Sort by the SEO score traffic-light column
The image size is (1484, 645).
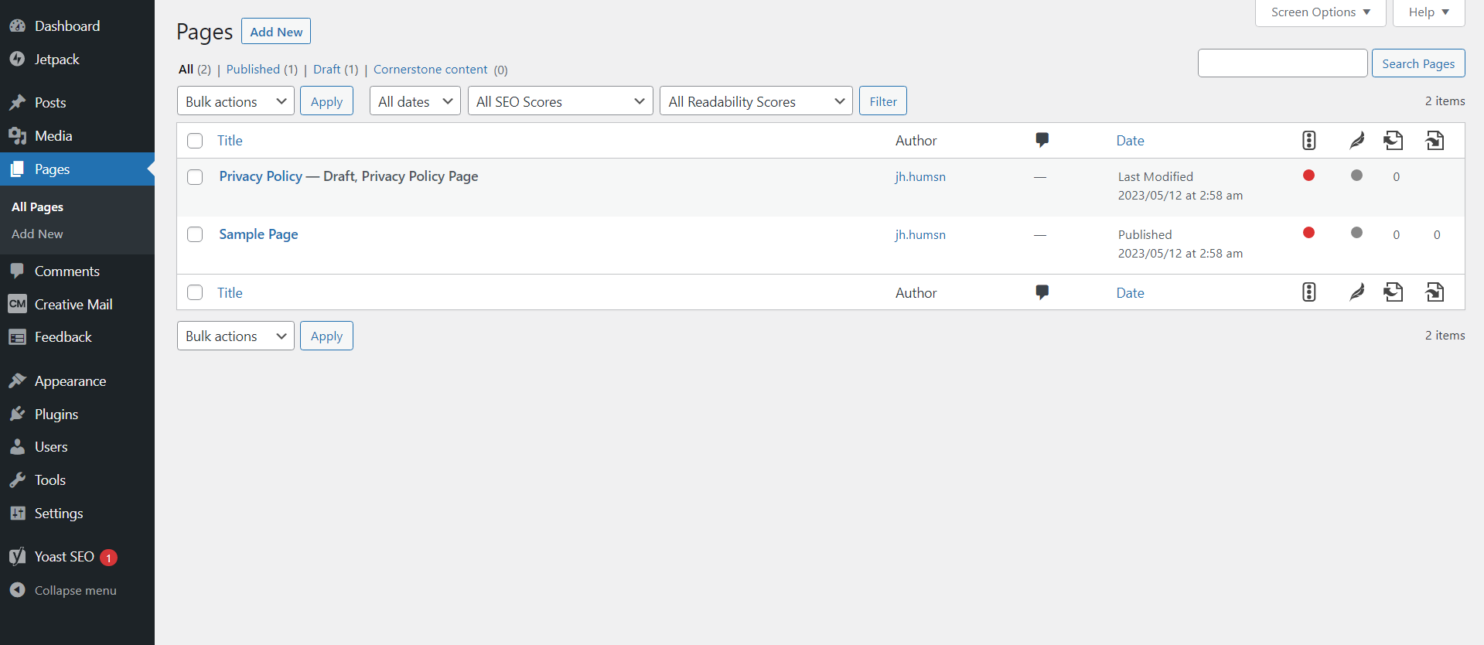1308,140
